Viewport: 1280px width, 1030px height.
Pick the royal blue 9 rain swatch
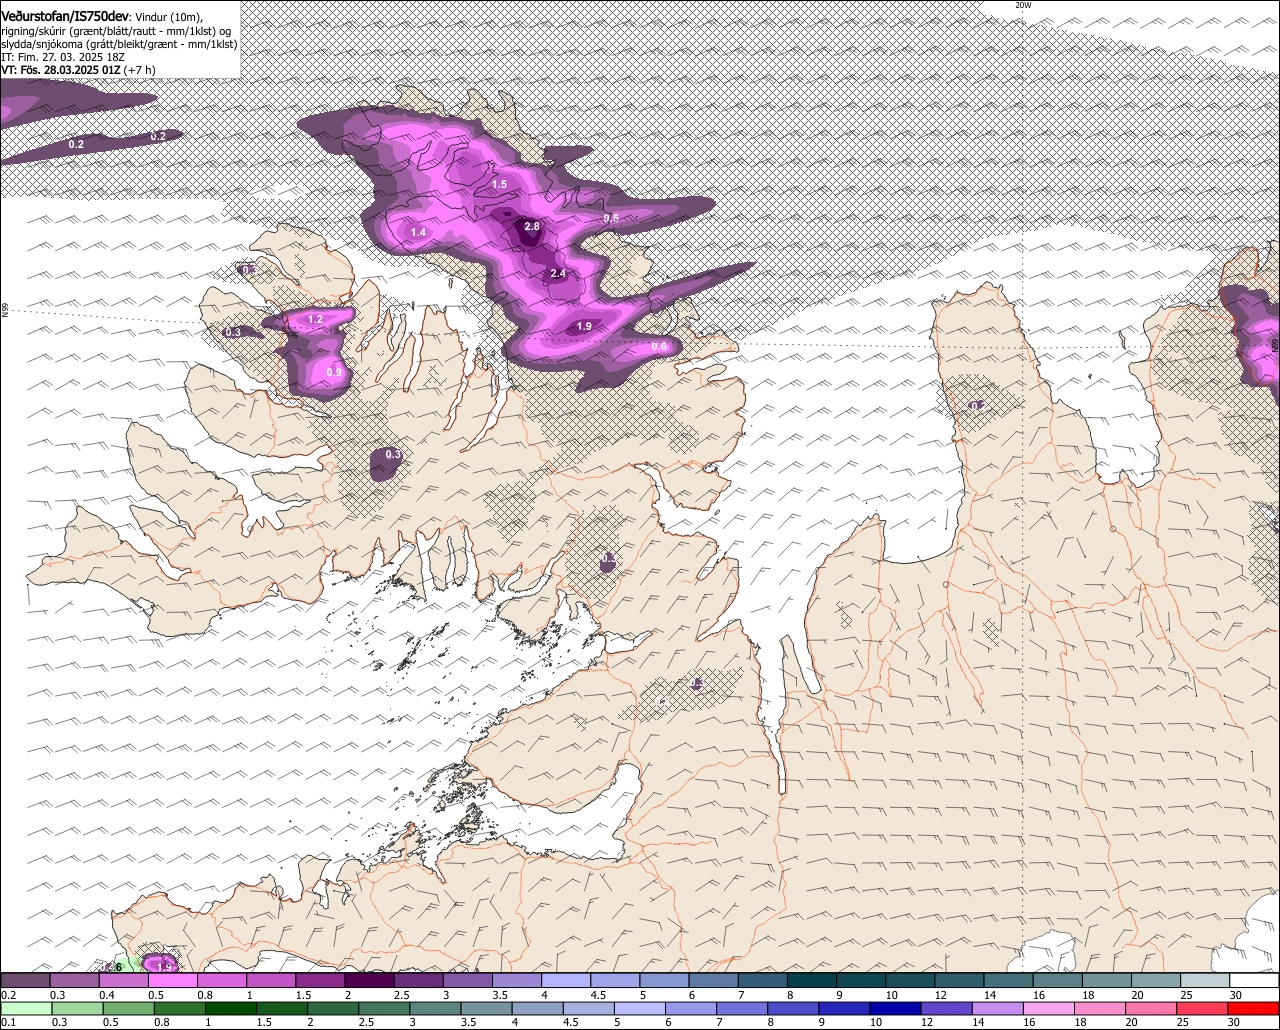tap(845, 1009)
